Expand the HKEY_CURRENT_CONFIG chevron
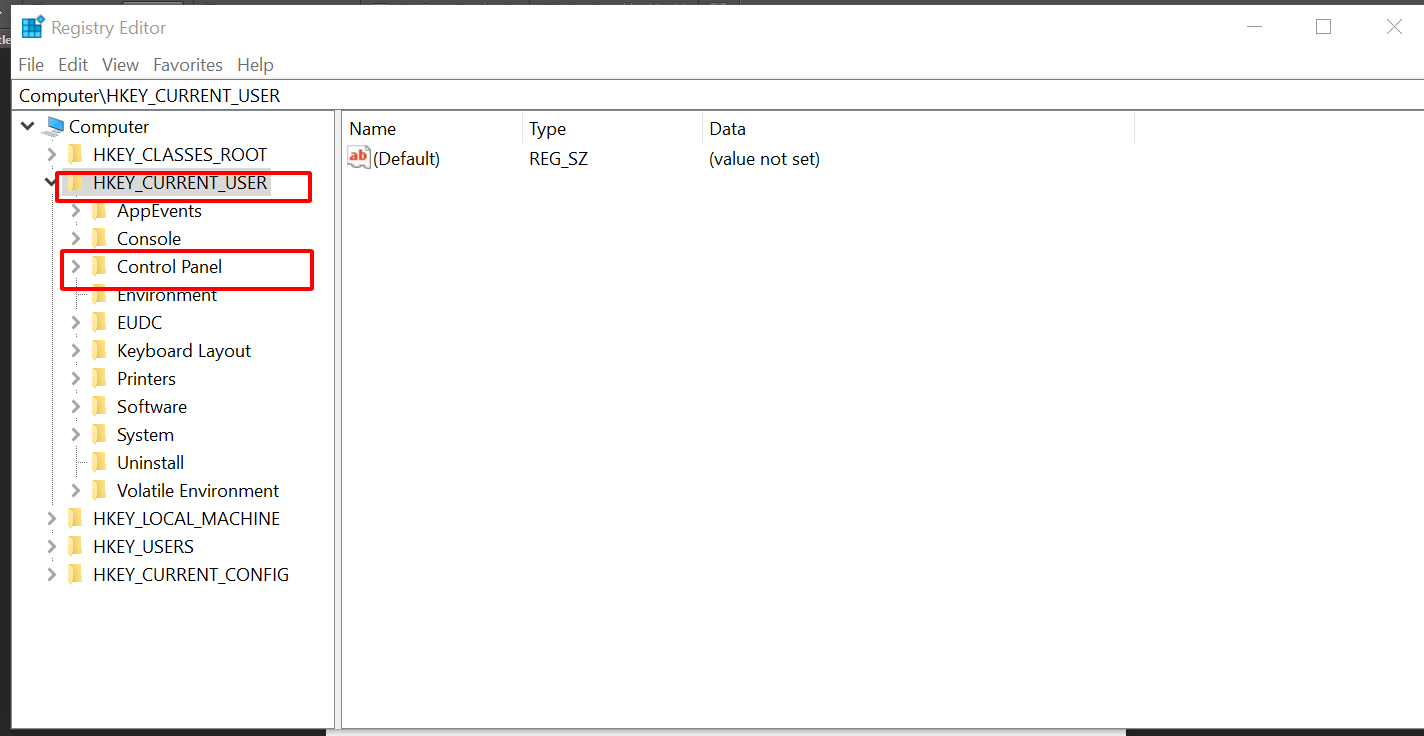The width and height of the screenshot is (1424, 736). click(52, 575)
